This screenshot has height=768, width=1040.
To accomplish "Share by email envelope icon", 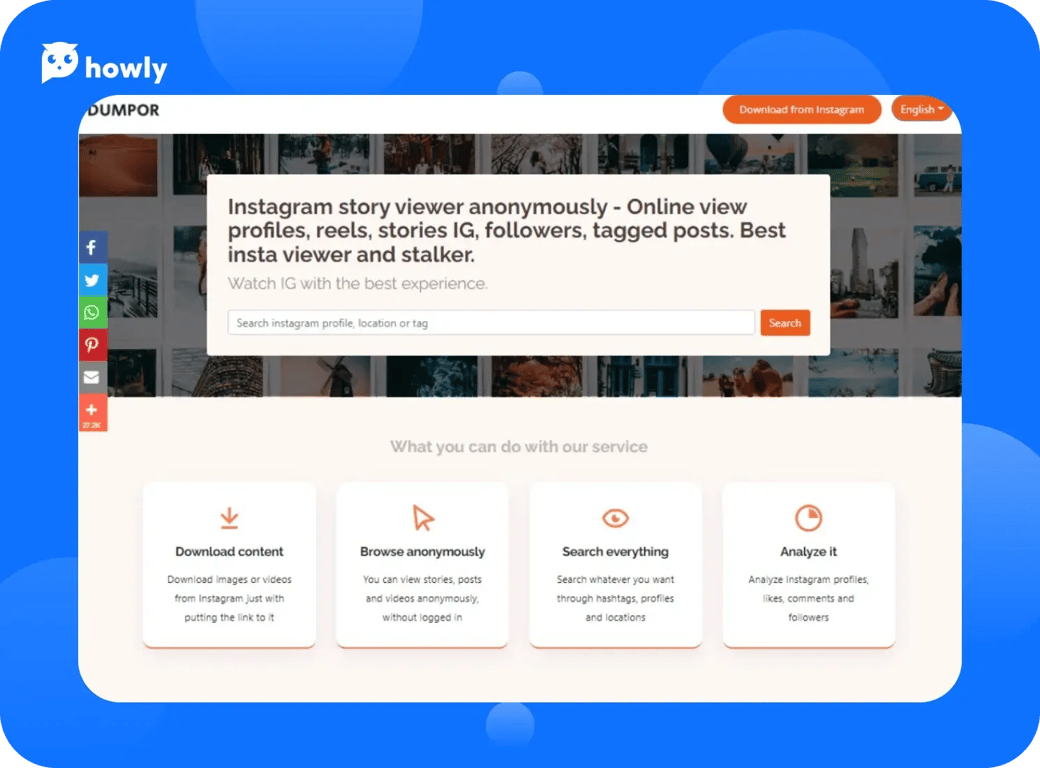I will coord(92,377).
